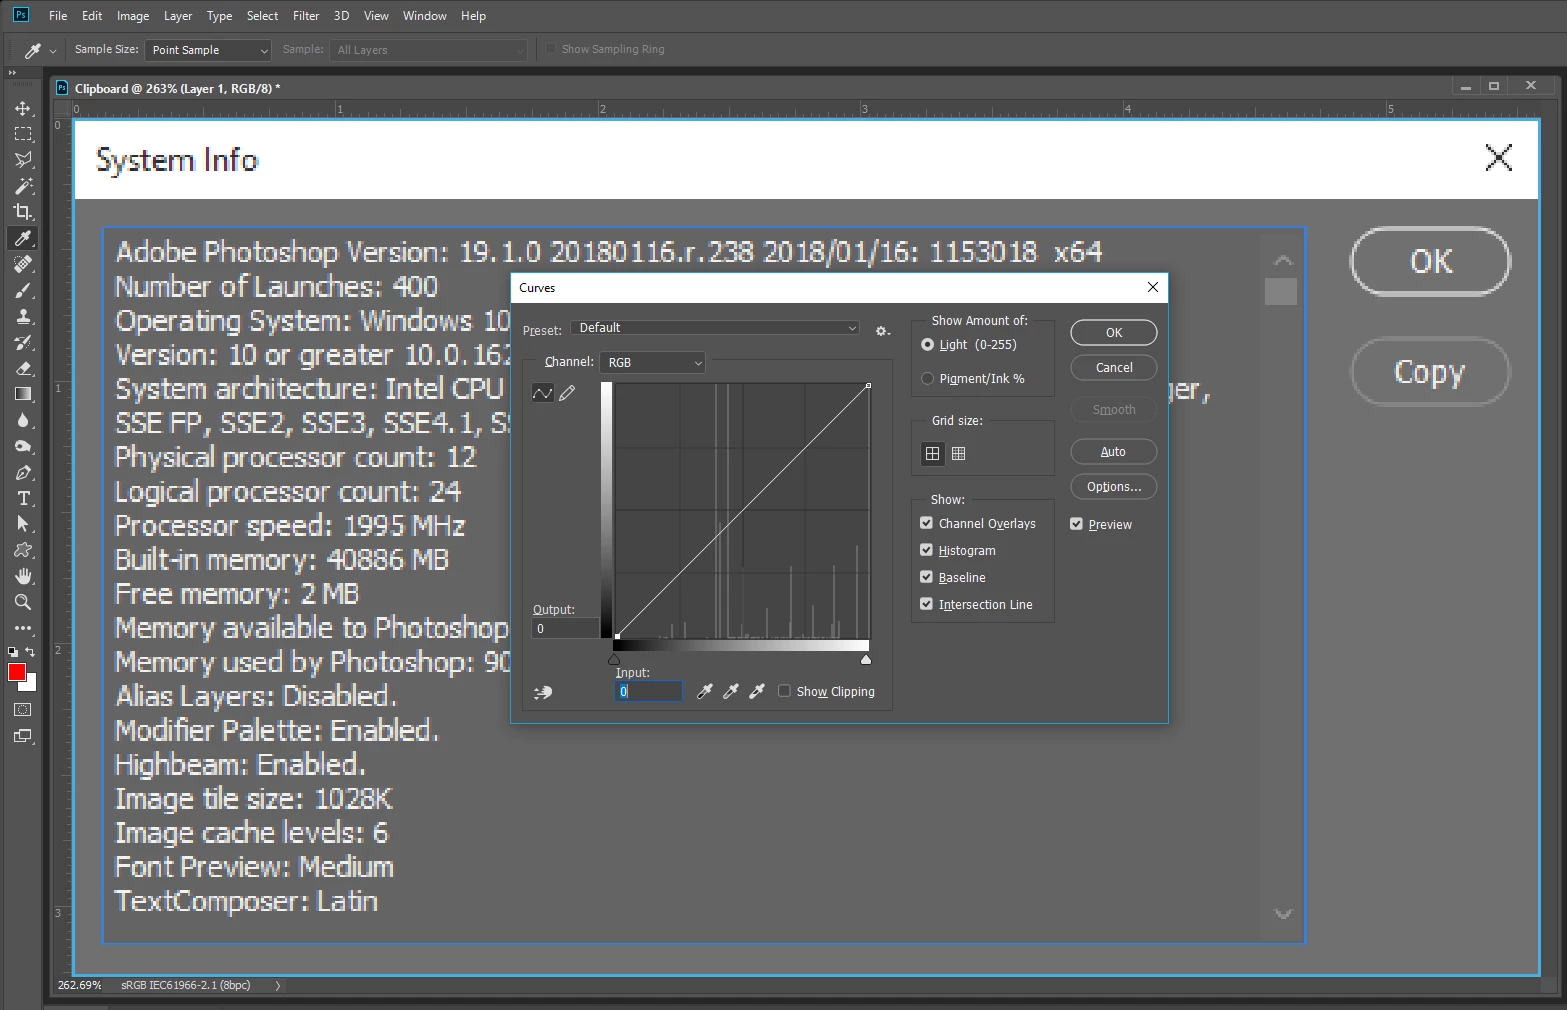
Task: Open the Window menu
Action: pos(425,16)
